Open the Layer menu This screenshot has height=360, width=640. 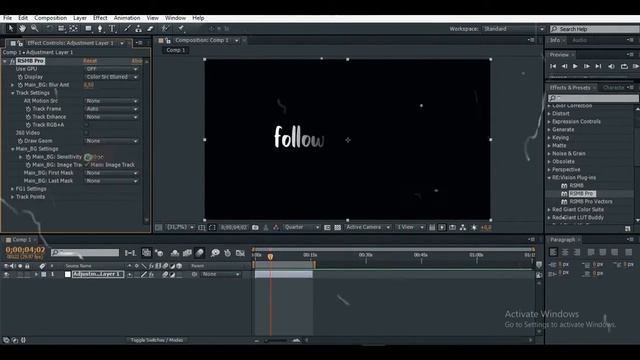pyautogui.click(x=80, y=18)
